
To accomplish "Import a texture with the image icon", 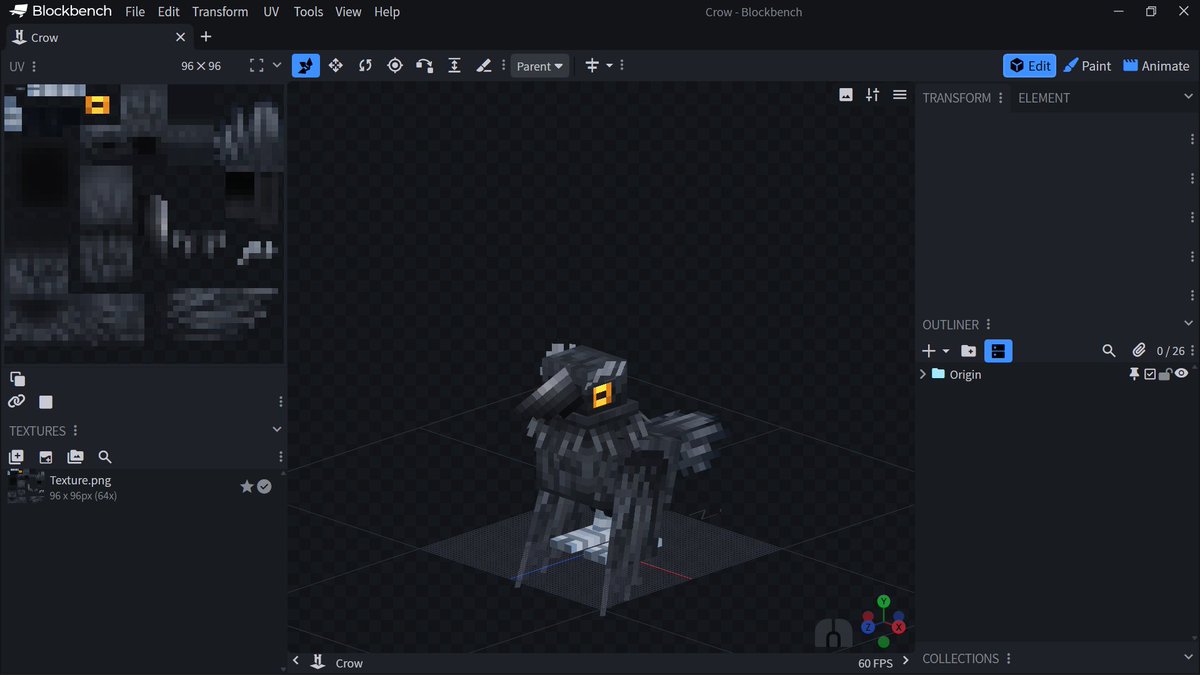I will 46,457.
